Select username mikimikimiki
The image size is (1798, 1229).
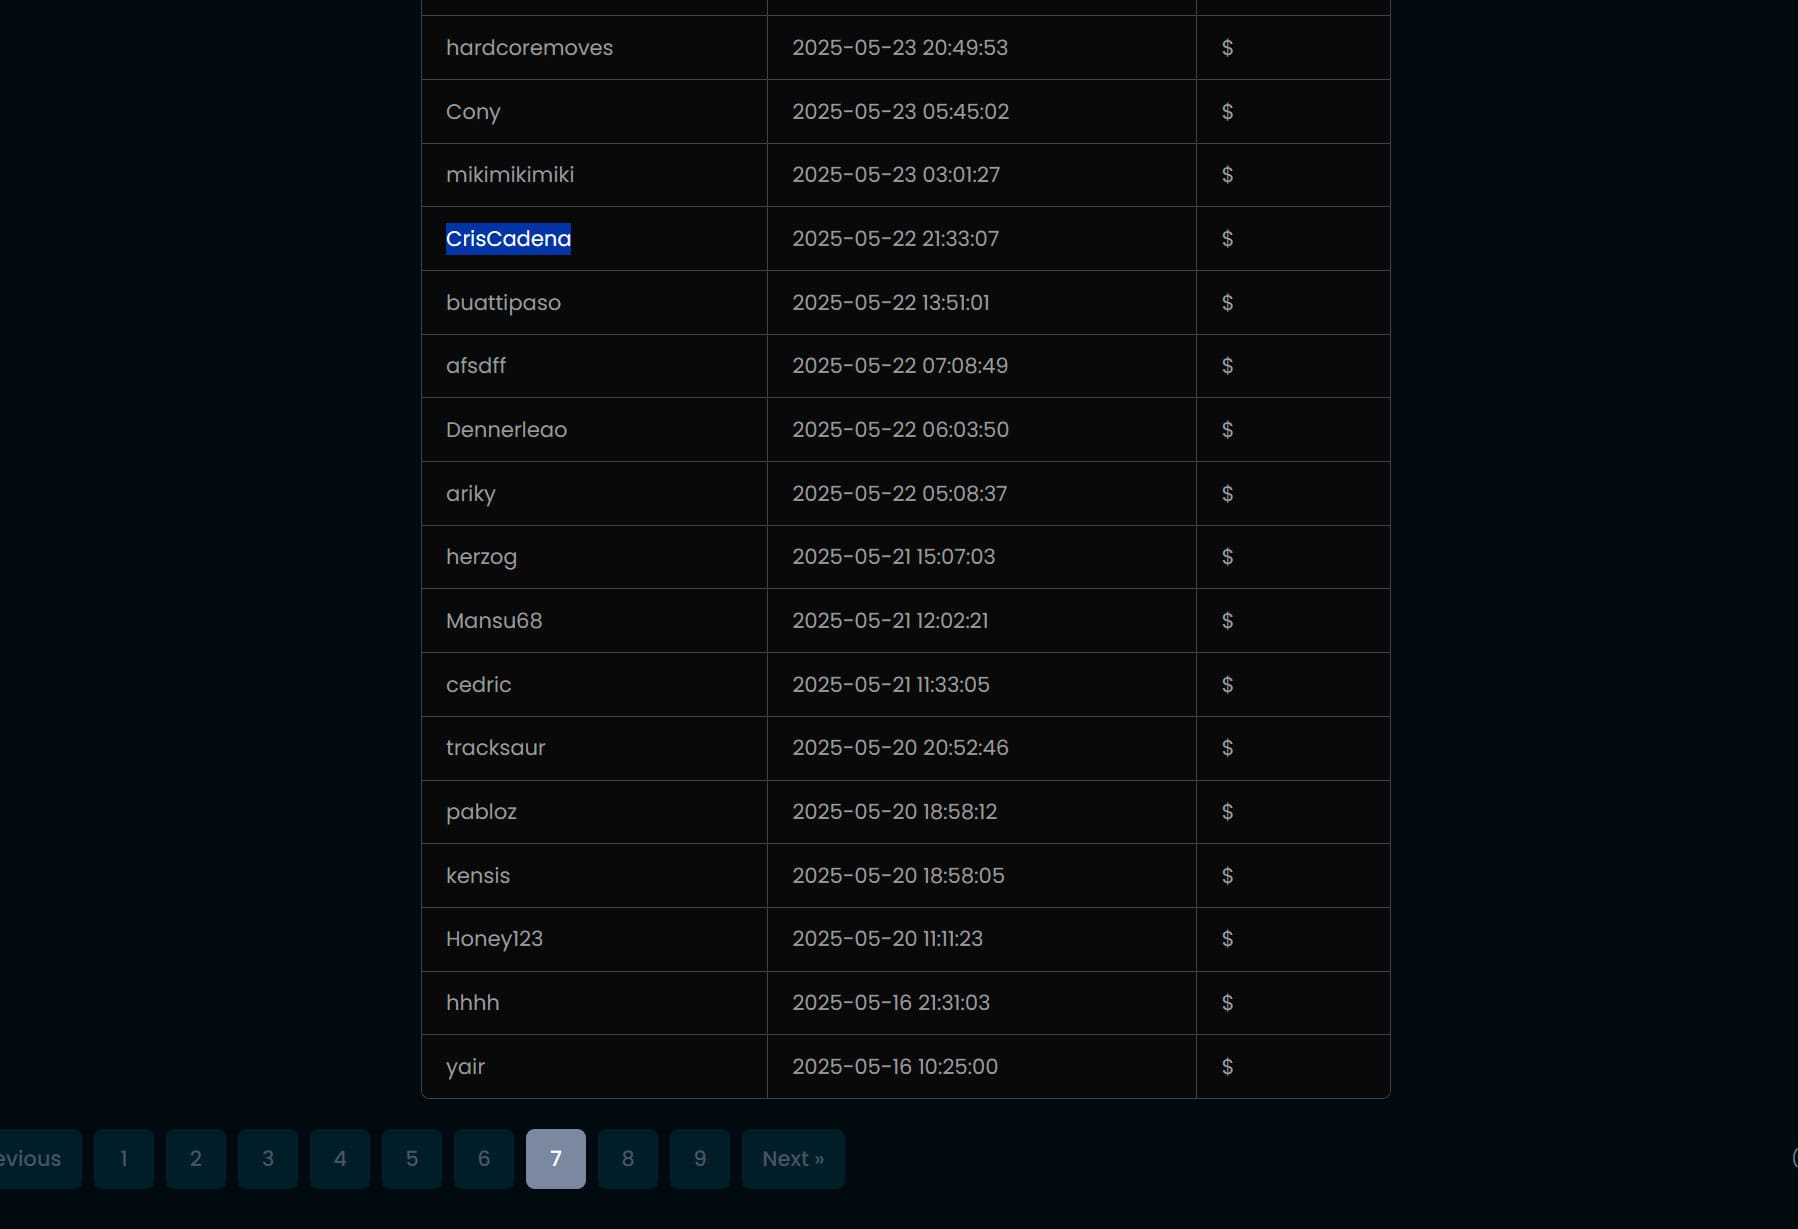(510, 175)
